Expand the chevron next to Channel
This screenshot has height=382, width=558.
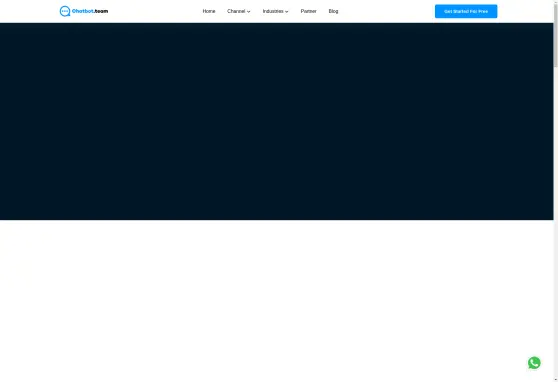tap(248, 11)
